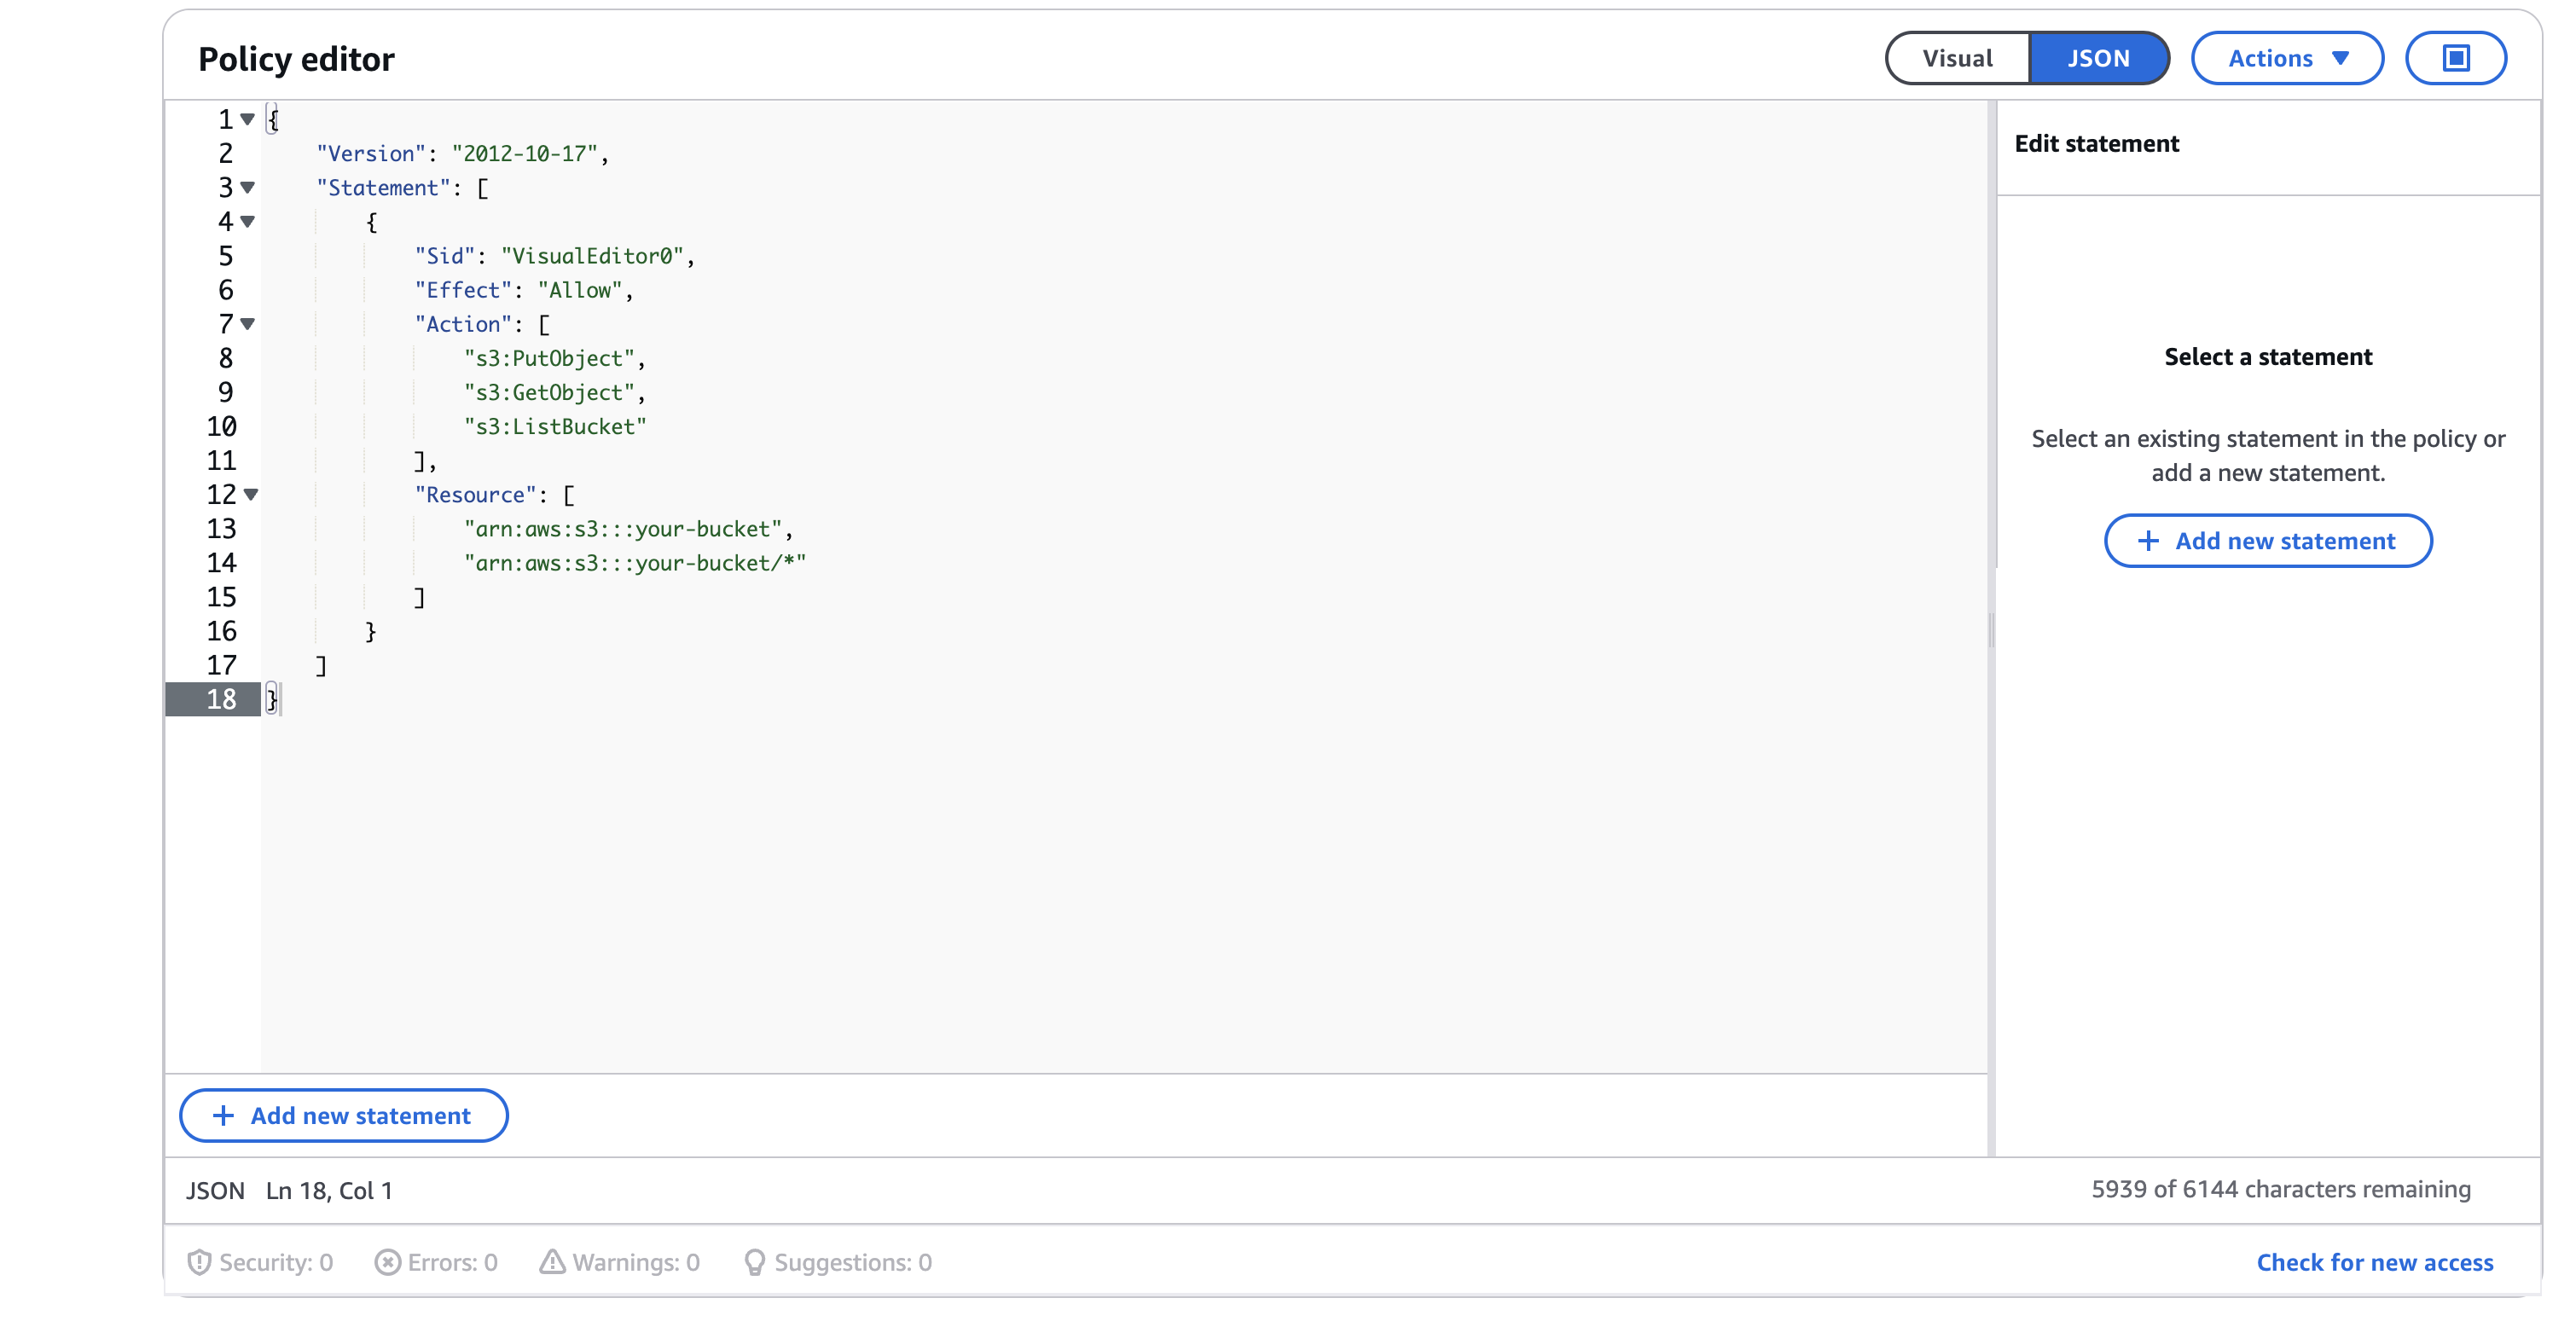
Task: Click the "s3:GetObject" action text
Action: 549,392
